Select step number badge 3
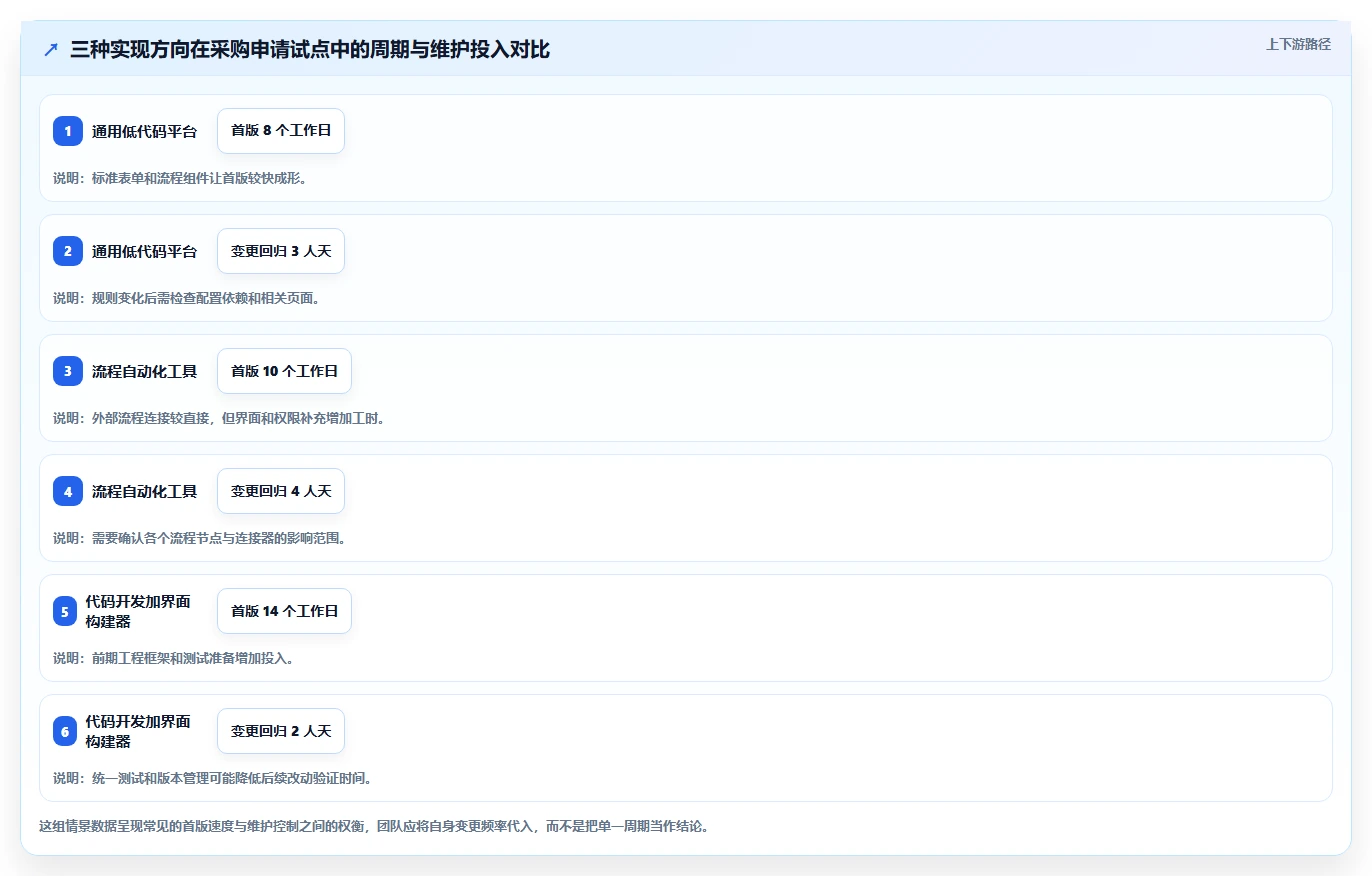The image size is (1372, 876). coord(68,371)
